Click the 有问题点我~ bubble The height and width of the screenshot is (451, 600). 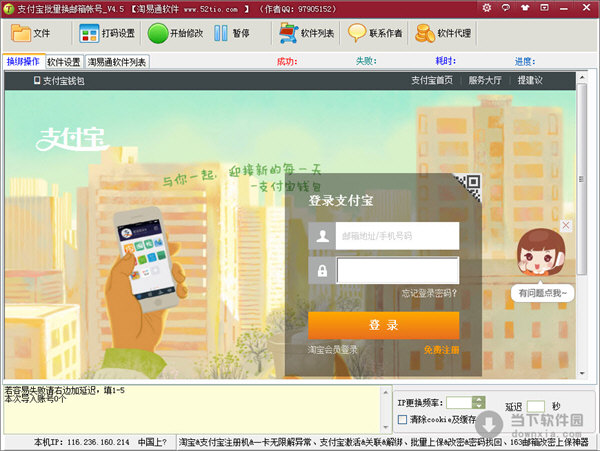pyautogui.click(x=543, y=293)
